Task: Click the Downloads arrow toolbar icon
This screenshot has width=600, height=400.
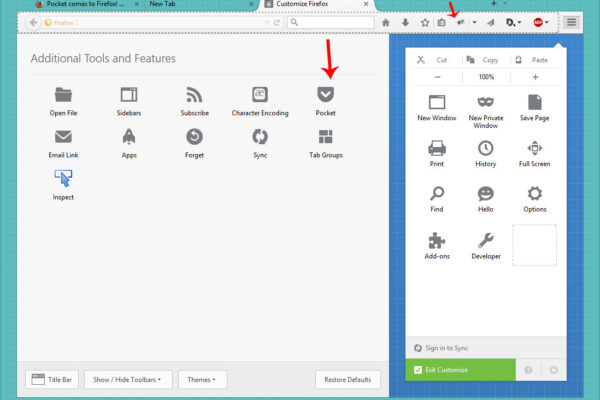Action: (405, 23)
